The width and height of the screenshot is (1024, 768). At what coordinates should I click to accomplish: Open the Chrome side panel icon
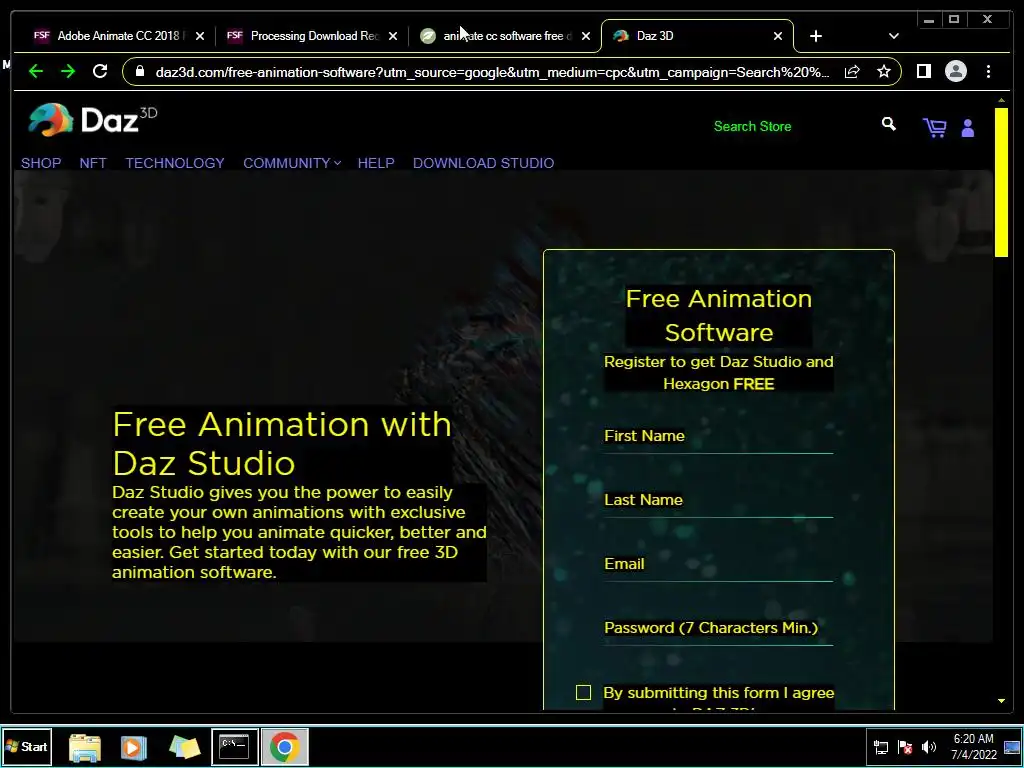pyautogui.click(x=923, y=71)
